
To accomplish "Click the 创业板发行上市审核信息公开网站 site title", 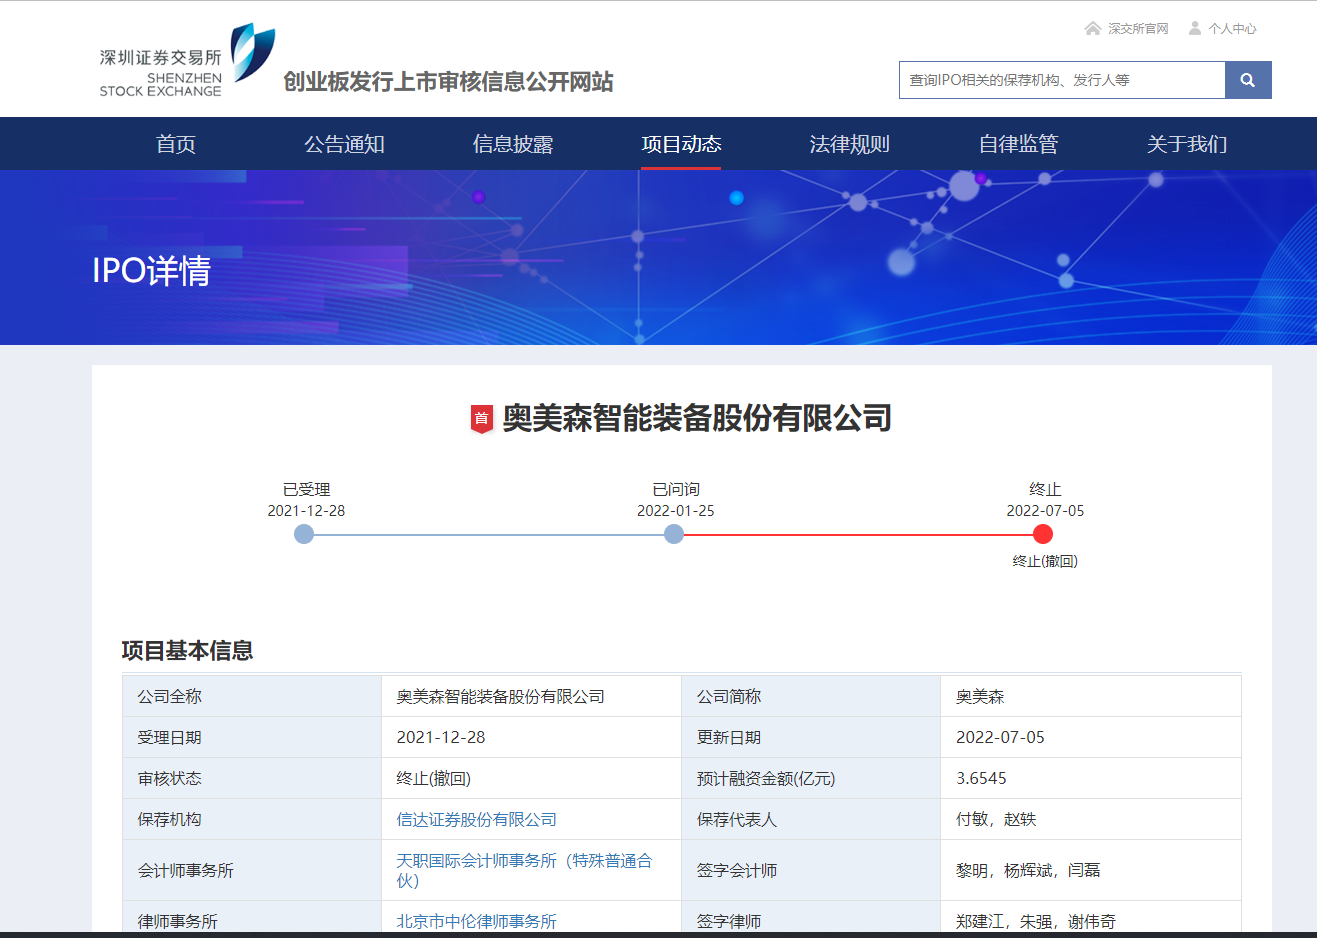I will [x=448, y=82].
